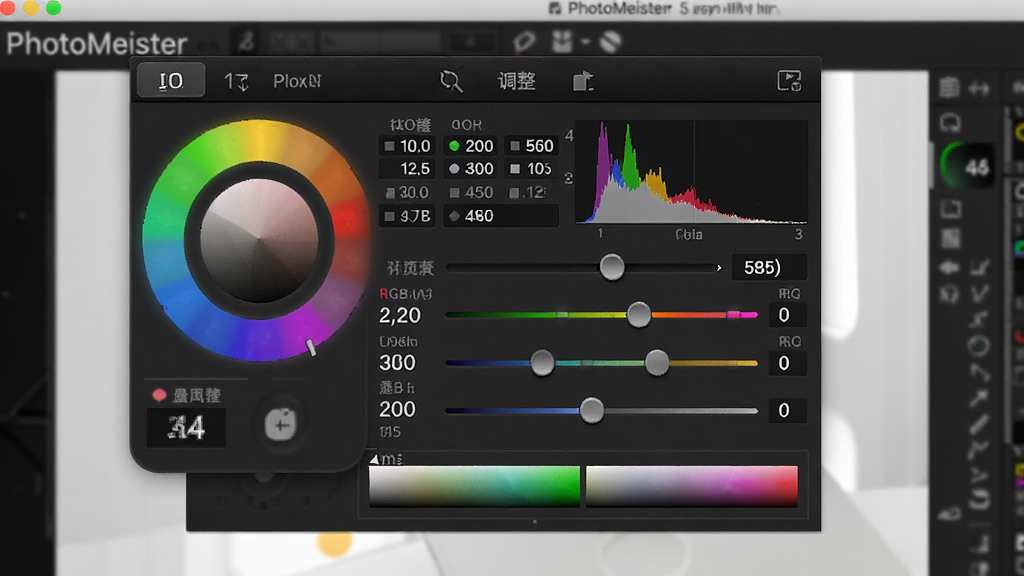Click the red dot indicator under the color wheel
The height and width of the screenshot is (576, 1024).
[x=159, y=395]
